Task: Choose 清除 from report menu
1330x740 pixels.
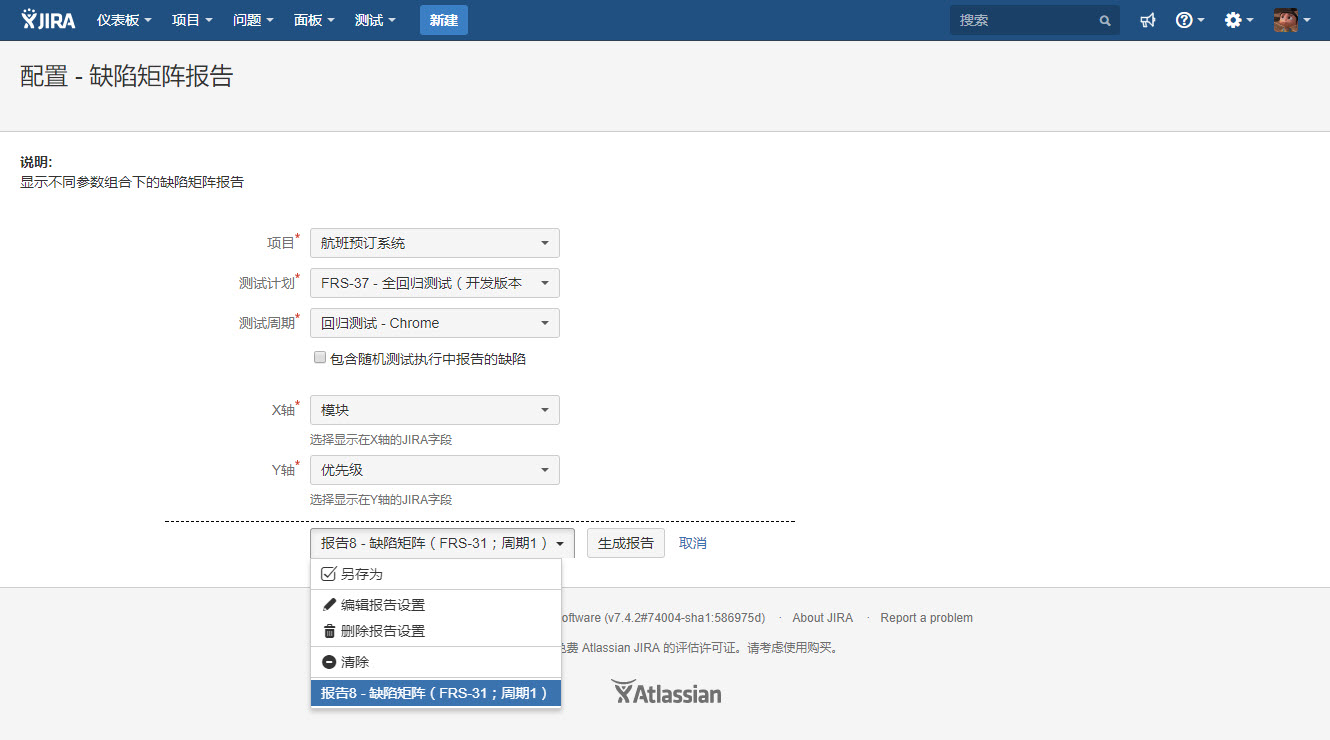Action: tap(436, 662)
